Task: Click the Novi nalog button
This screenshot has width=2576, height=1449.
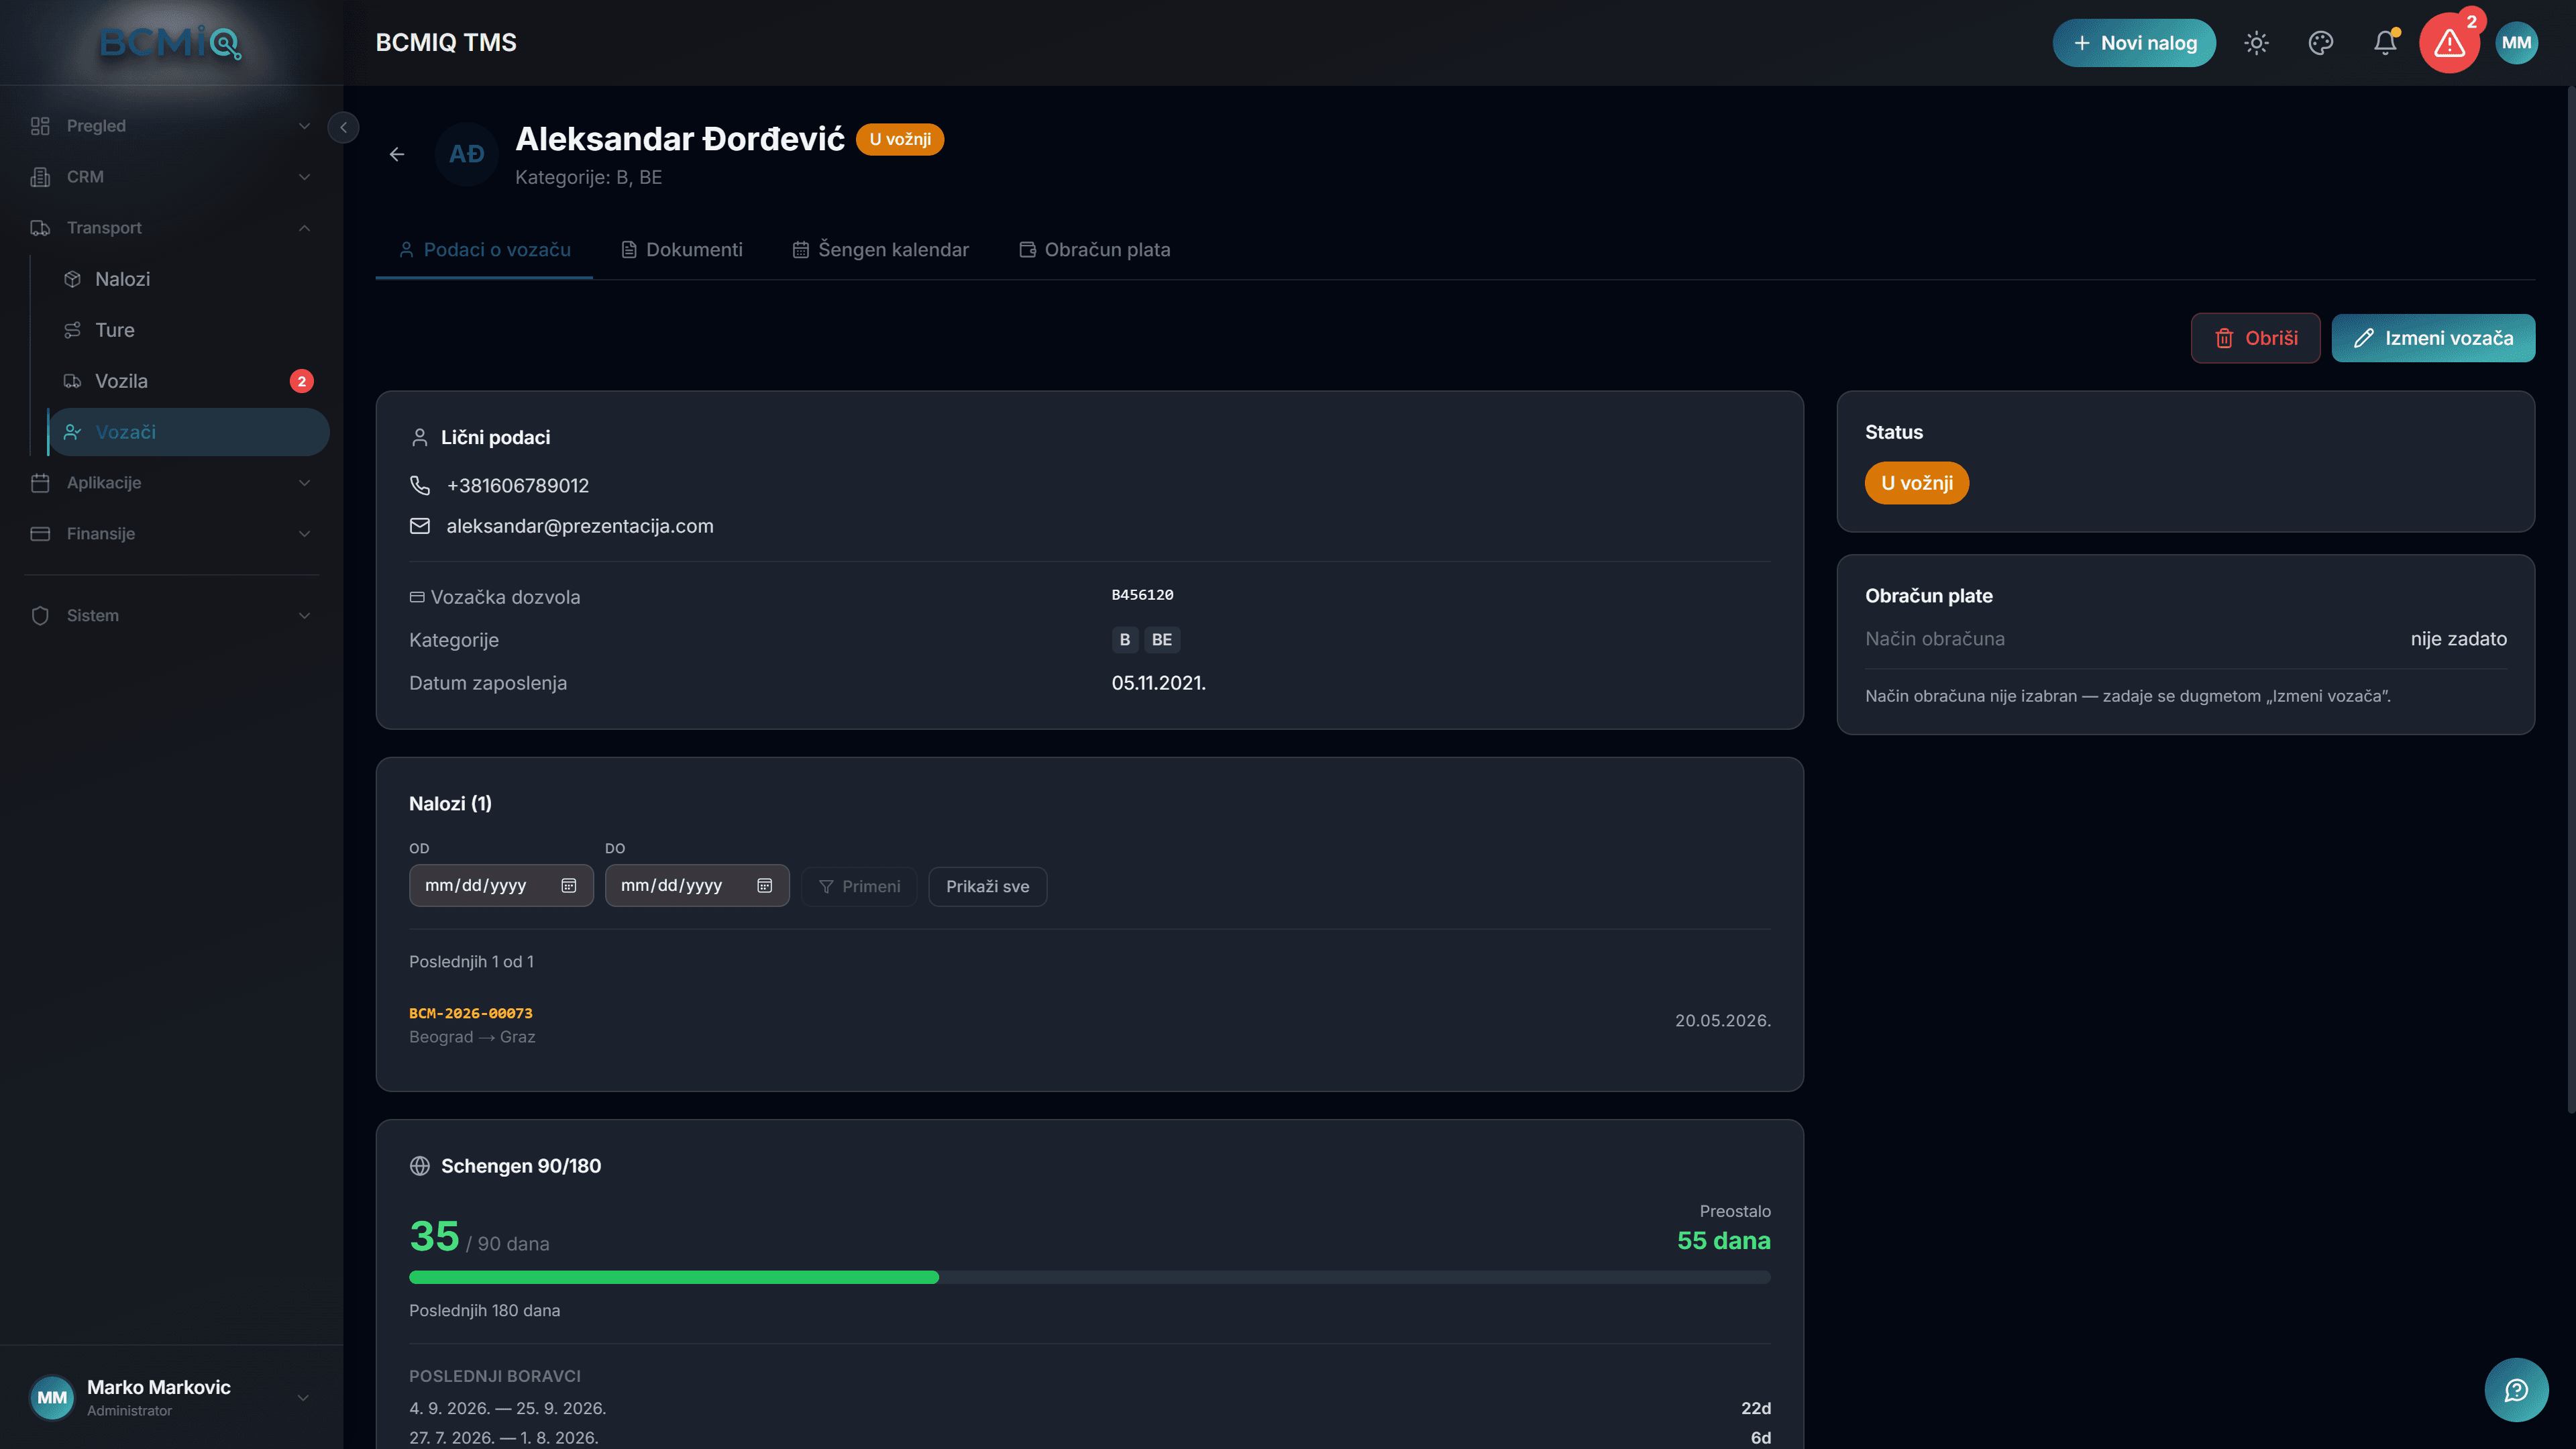Action: 2134,43
